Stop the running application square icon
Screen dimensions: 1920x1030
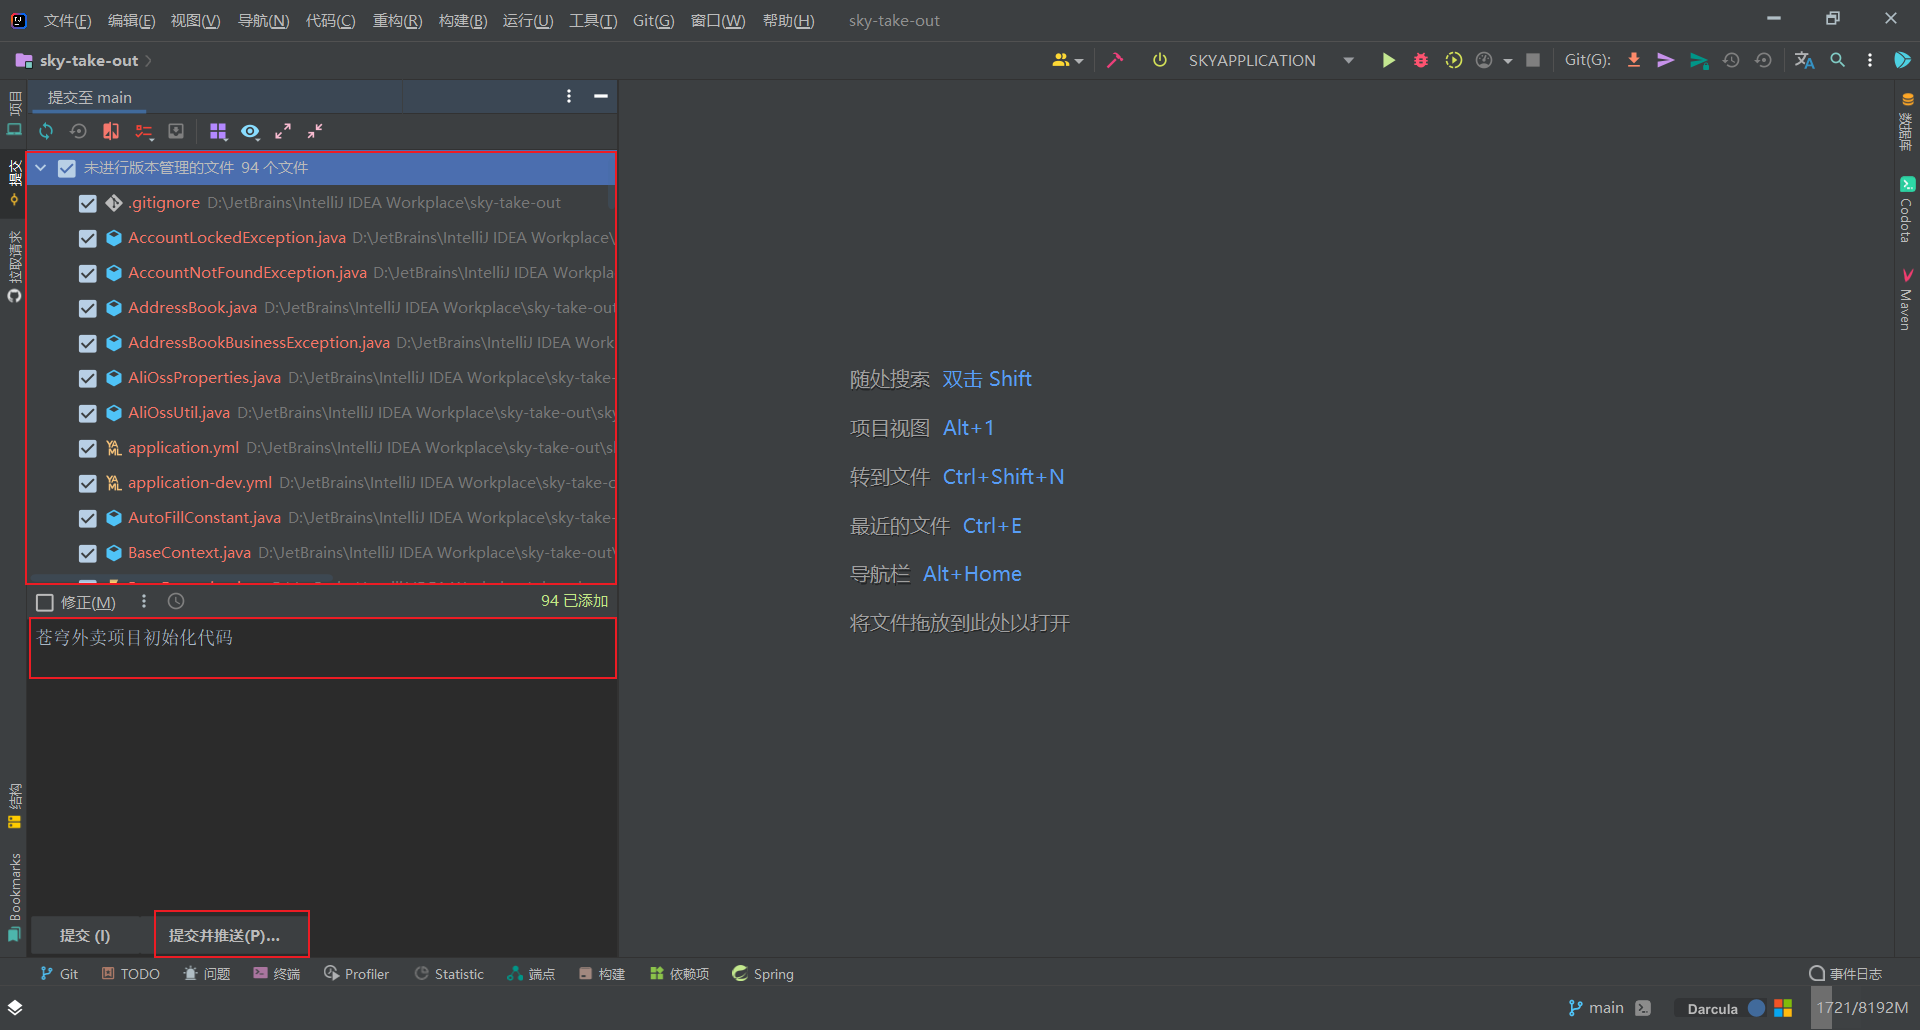click(x=1533, y=60)
